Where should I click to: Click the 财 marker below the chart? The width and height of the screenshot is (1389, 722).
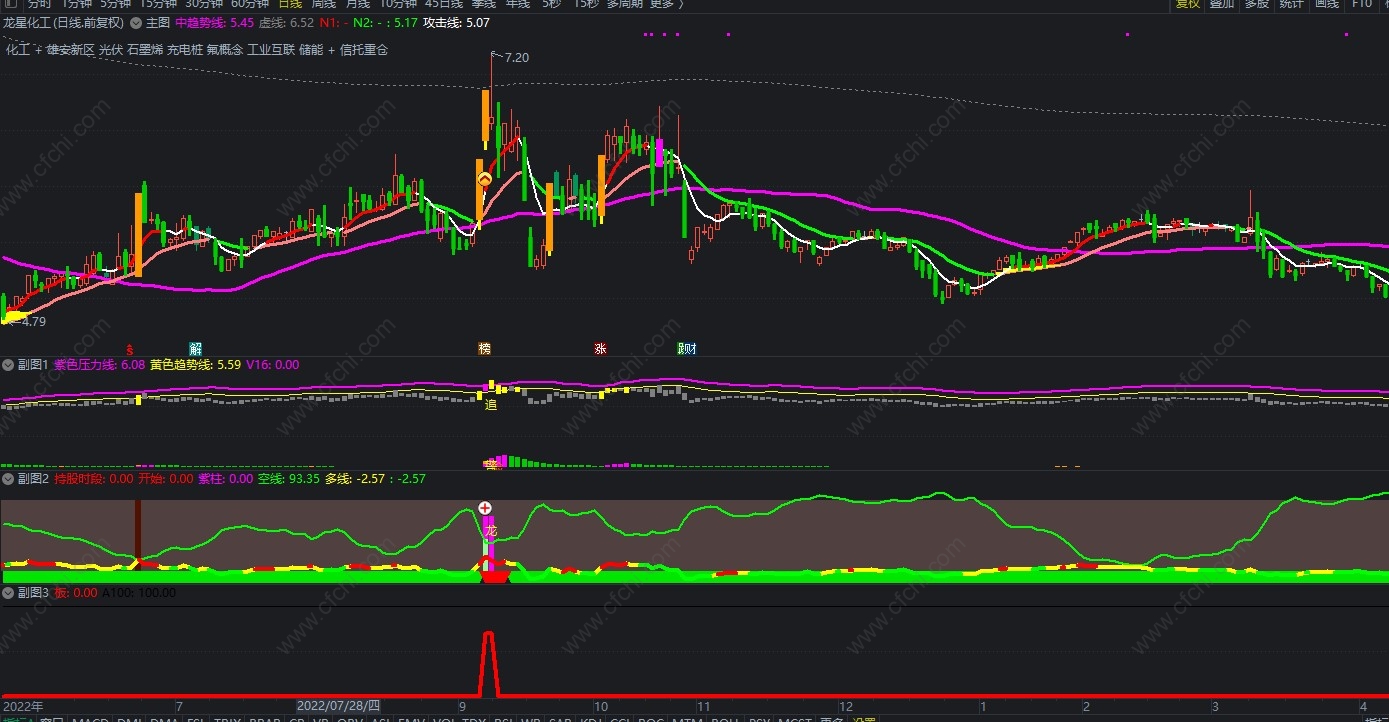tap(688, 349)
